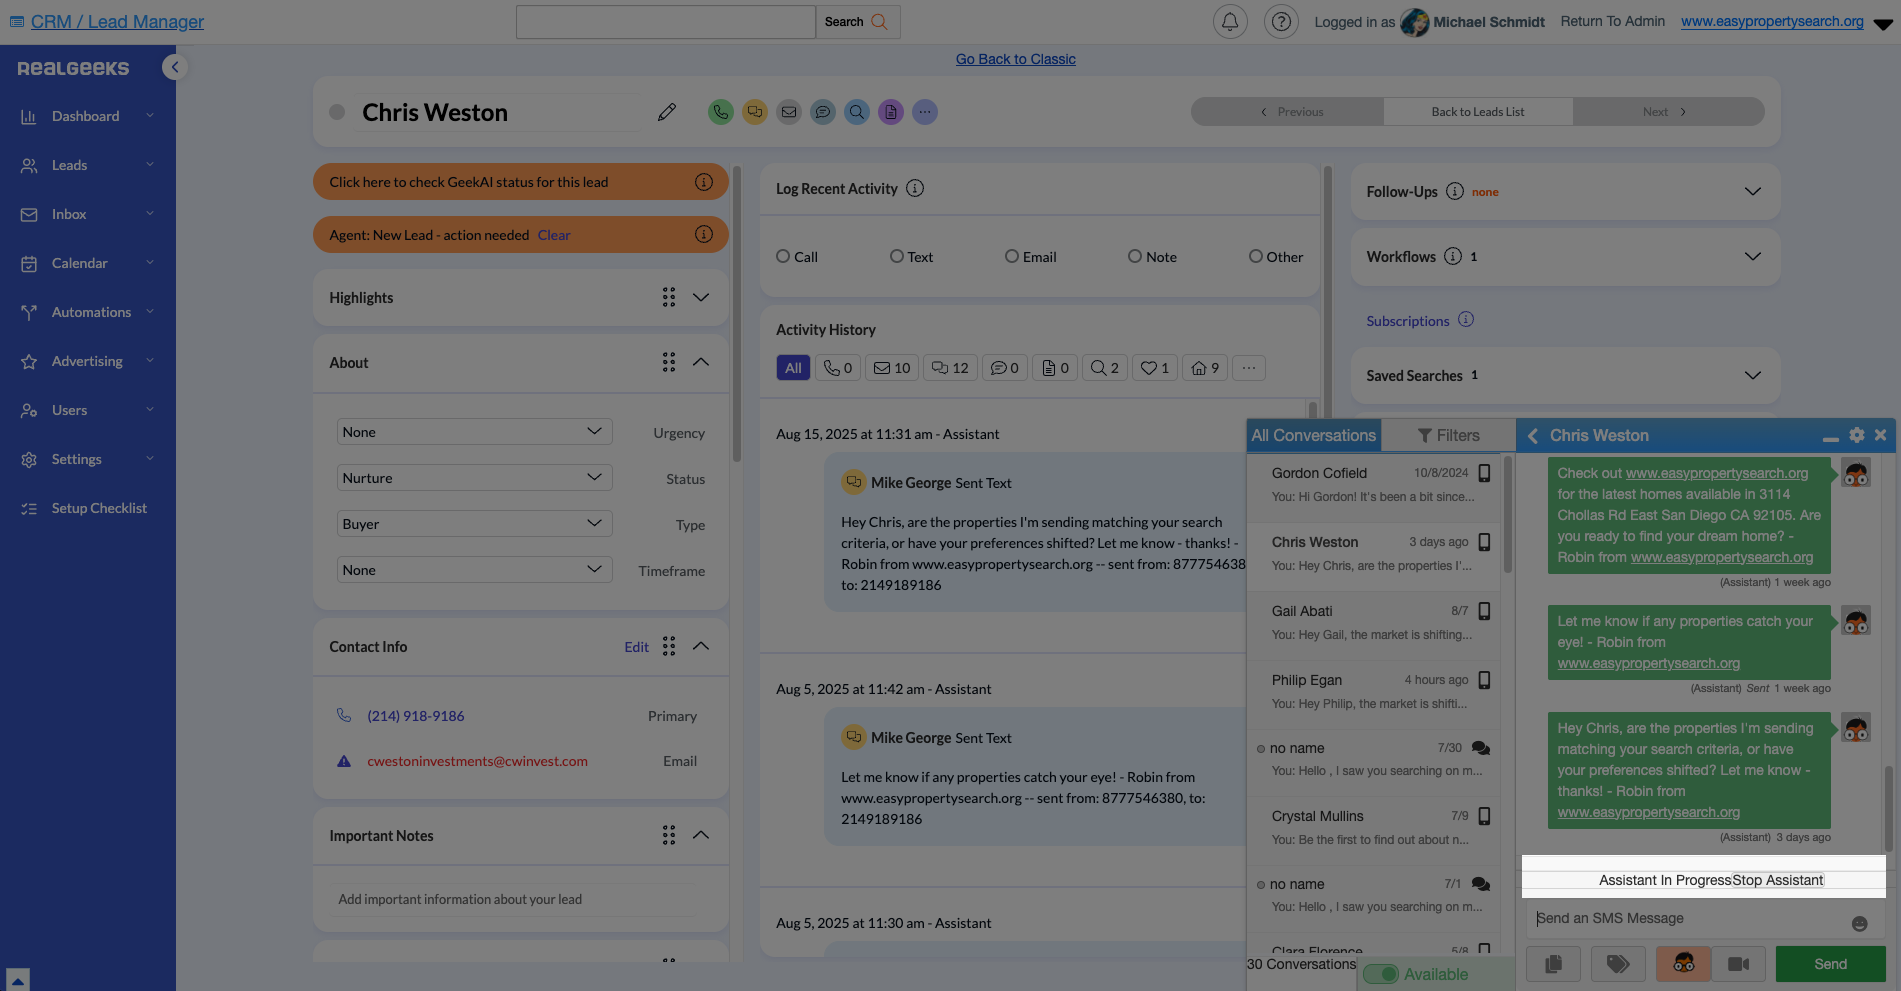Click the tags icon in chat toolbar

[1618, 964]
